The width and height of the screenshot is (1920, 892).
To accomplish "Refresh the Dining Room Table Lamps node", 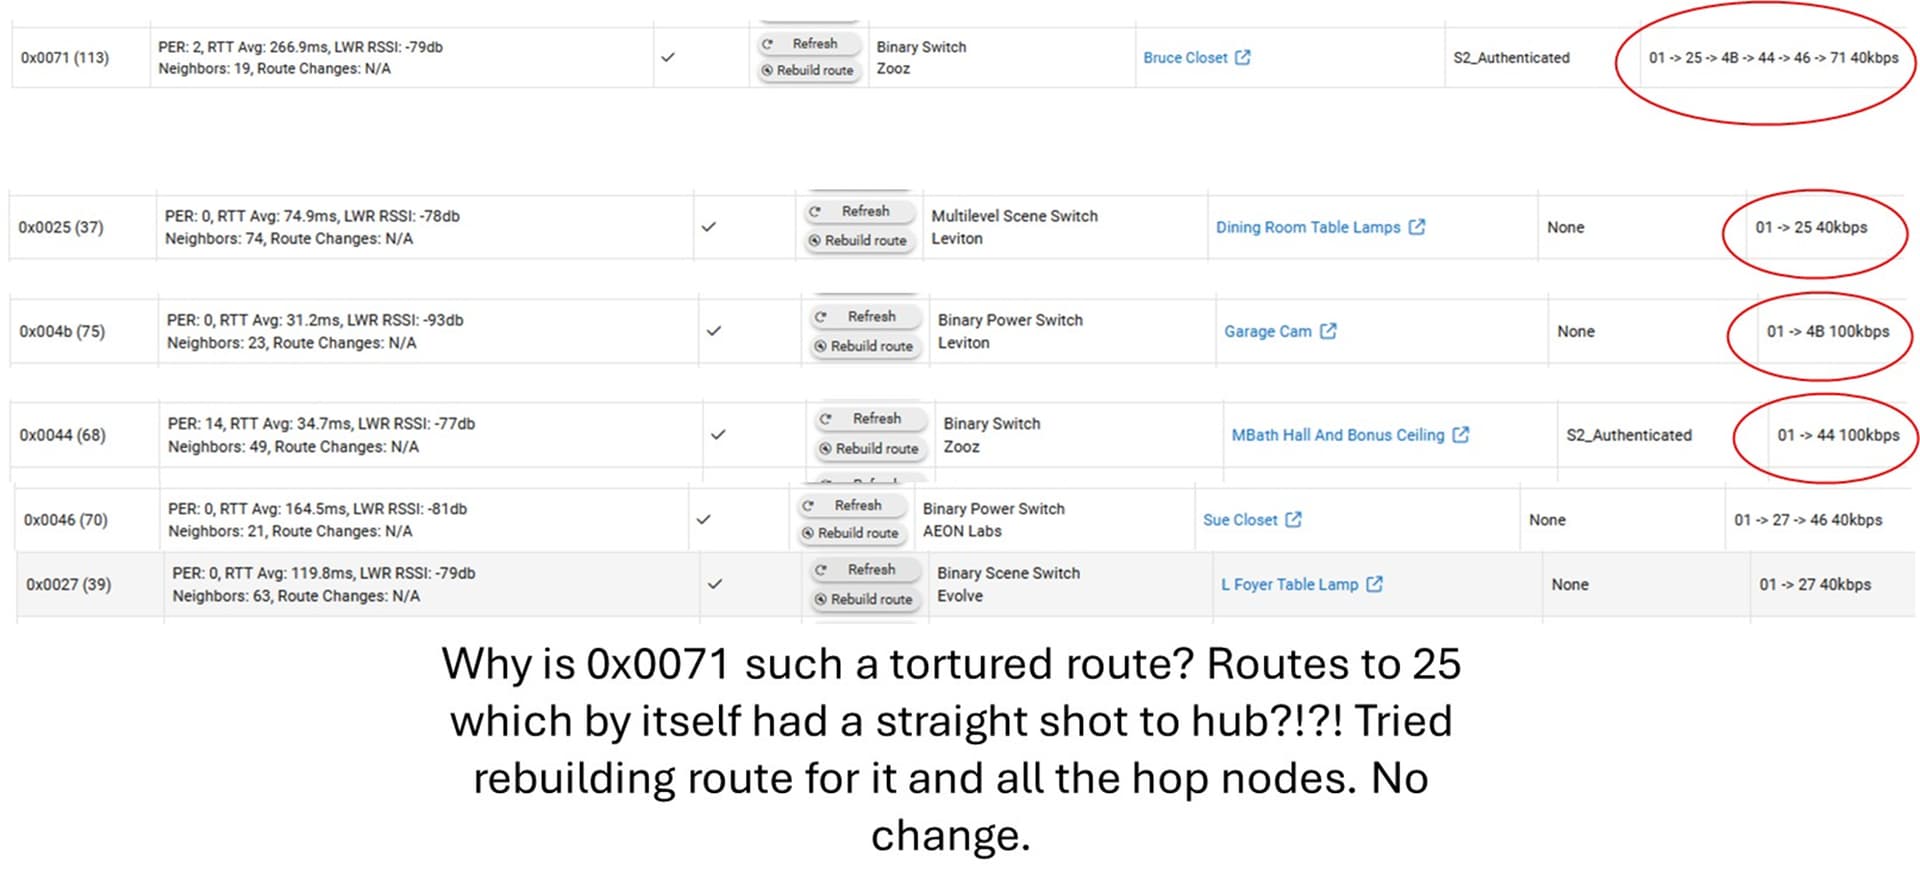I will tap(860, 212).
